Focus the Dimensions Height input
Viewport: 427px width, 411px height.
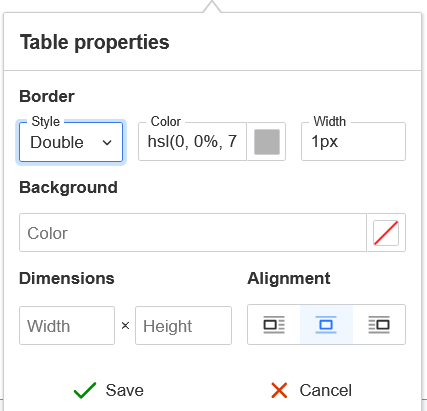pos(183,326)
